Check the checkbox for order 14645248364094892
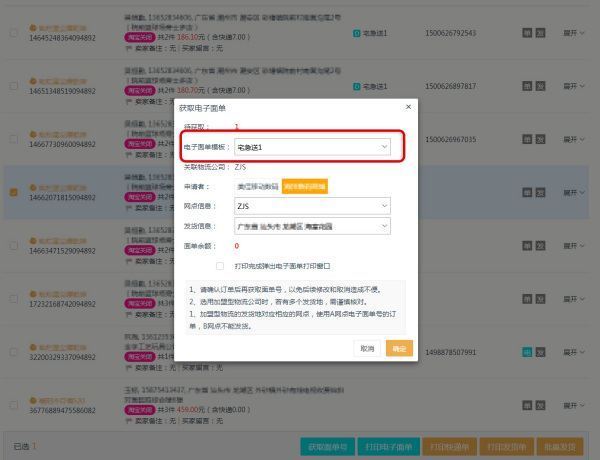Image resolution: width=600 pixels, height=460 pixels. click(x=13, y=33)
